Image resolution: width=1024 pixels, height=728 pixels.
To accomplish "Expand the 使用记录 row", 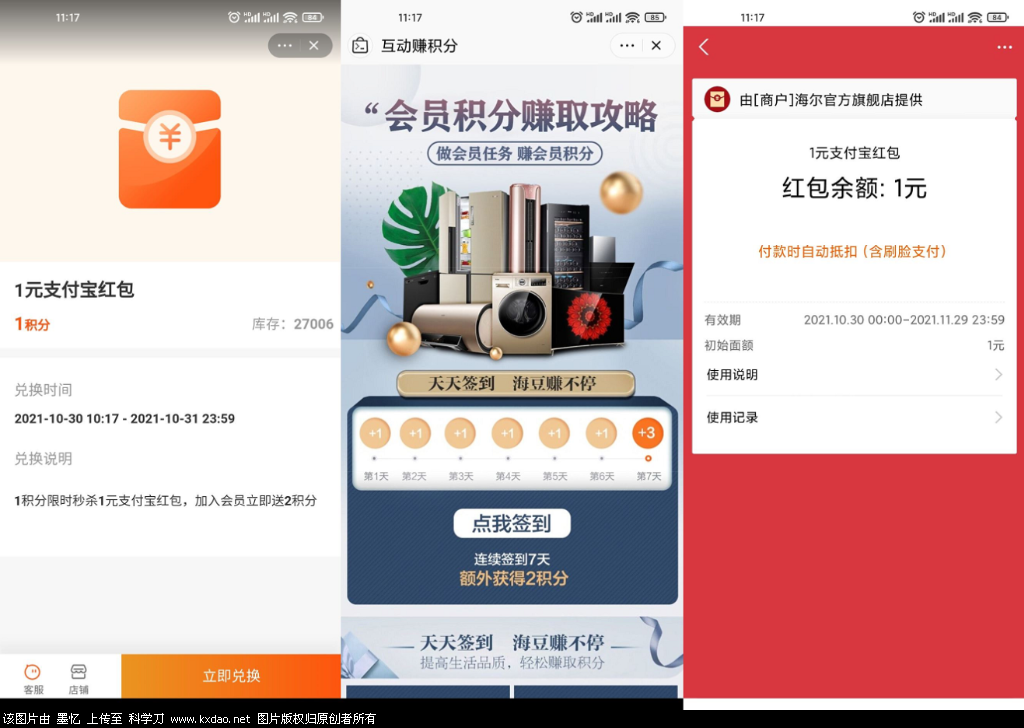I will click(x=854, y=417).
